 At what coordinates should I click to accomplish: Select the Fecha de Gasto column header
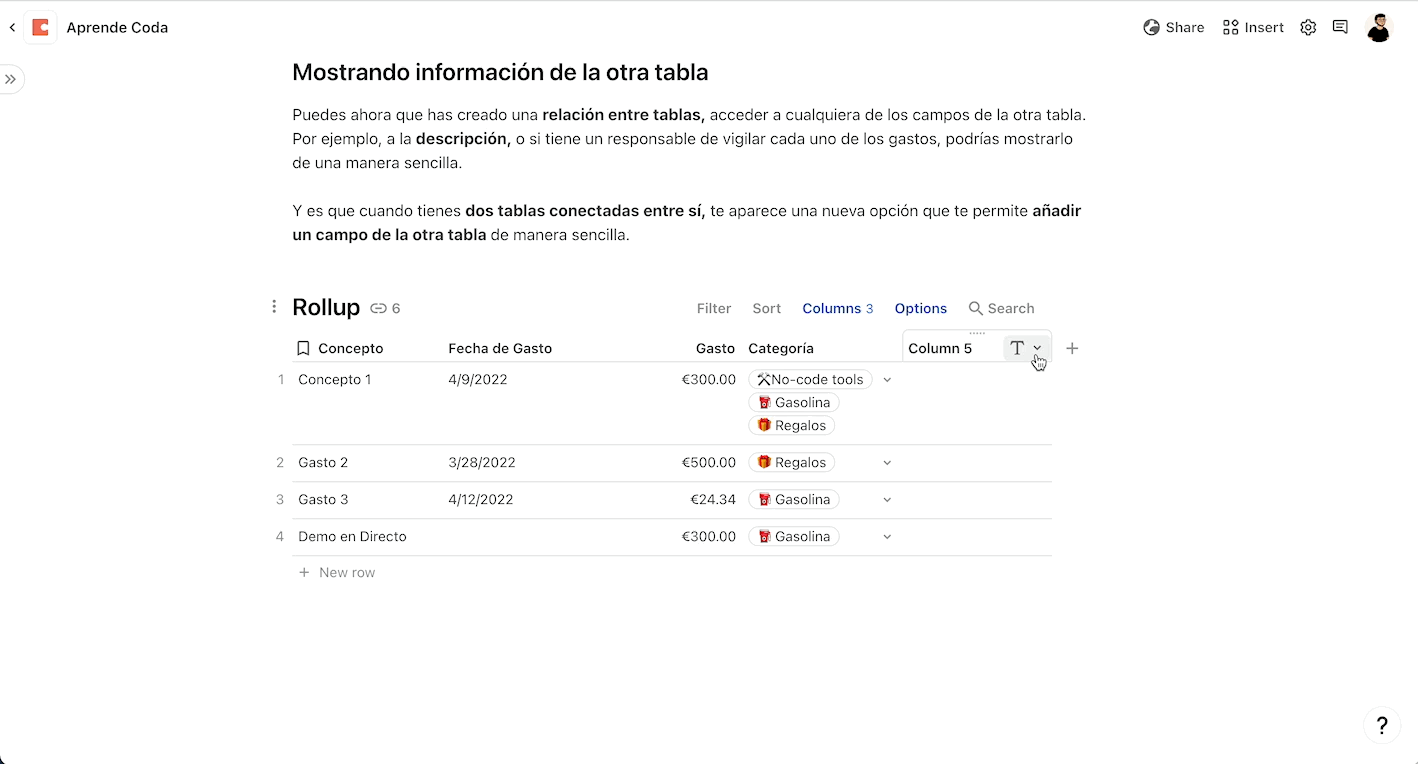tap(500, 348)
